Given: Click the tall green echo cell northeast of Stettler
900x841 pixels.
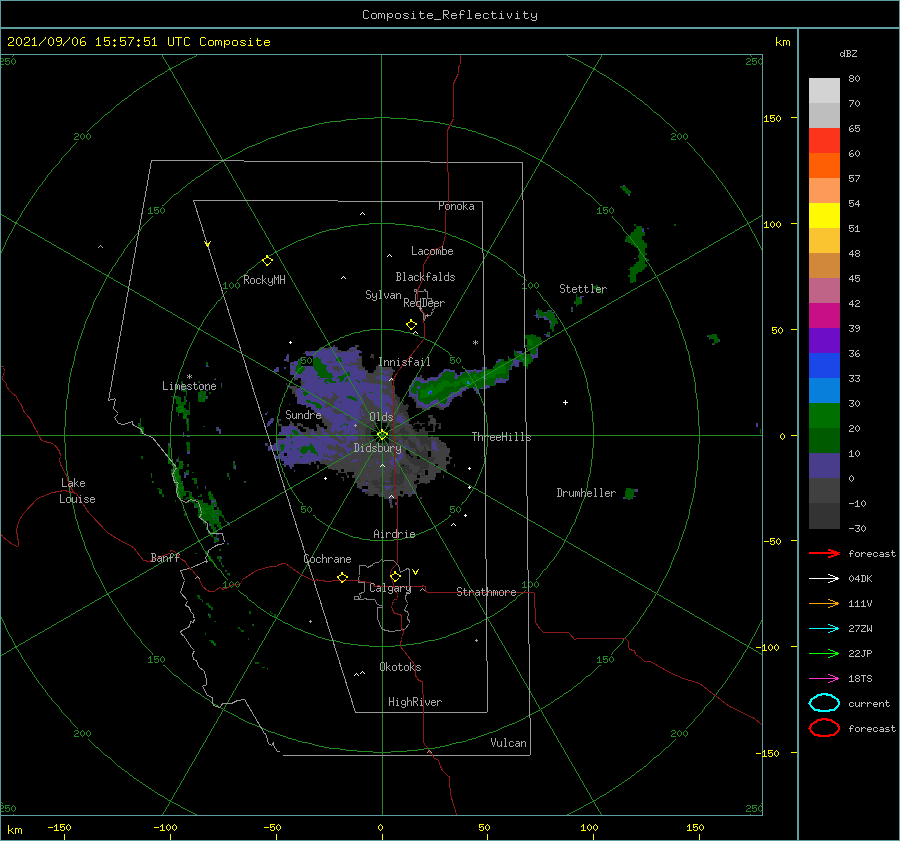Looking at the screenshot, I should 637,253.
